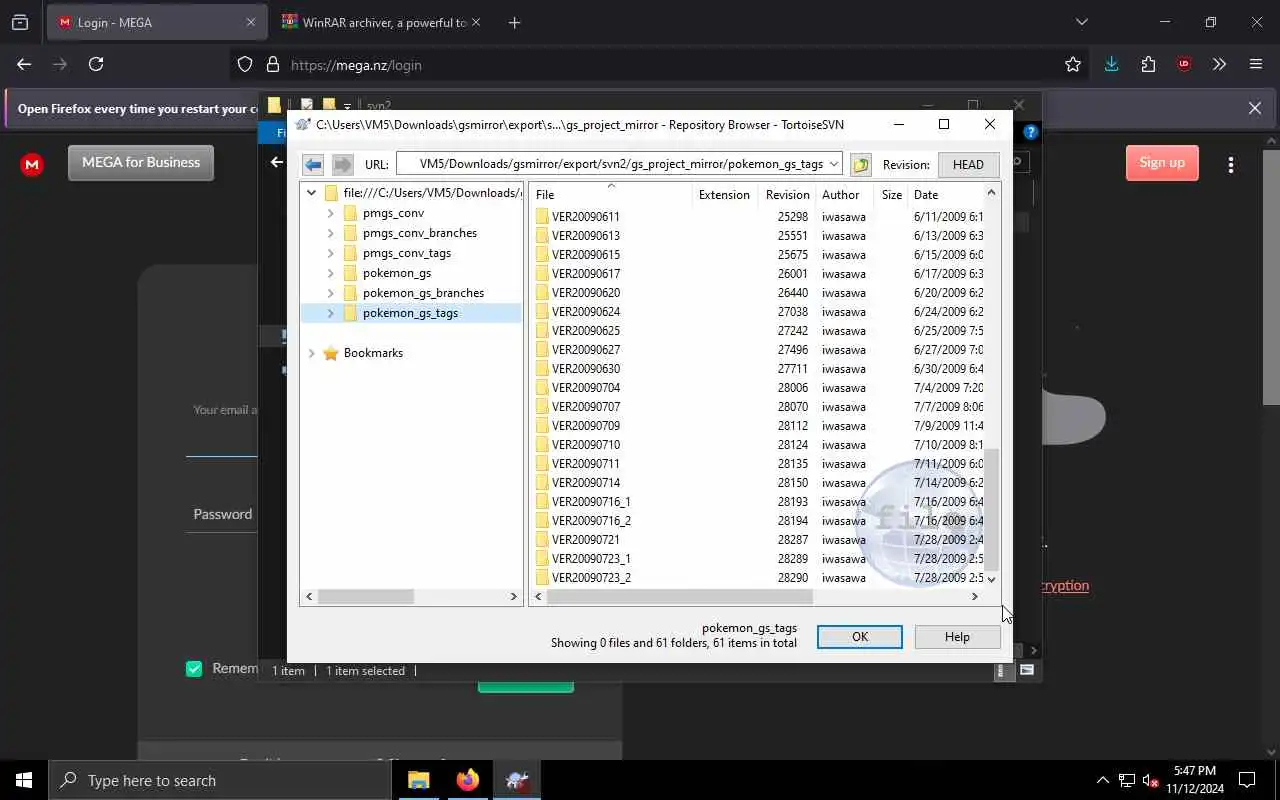Click MEGA for Business button
Viewport: 1280px width, 800px height.
(x=141, y=162)
